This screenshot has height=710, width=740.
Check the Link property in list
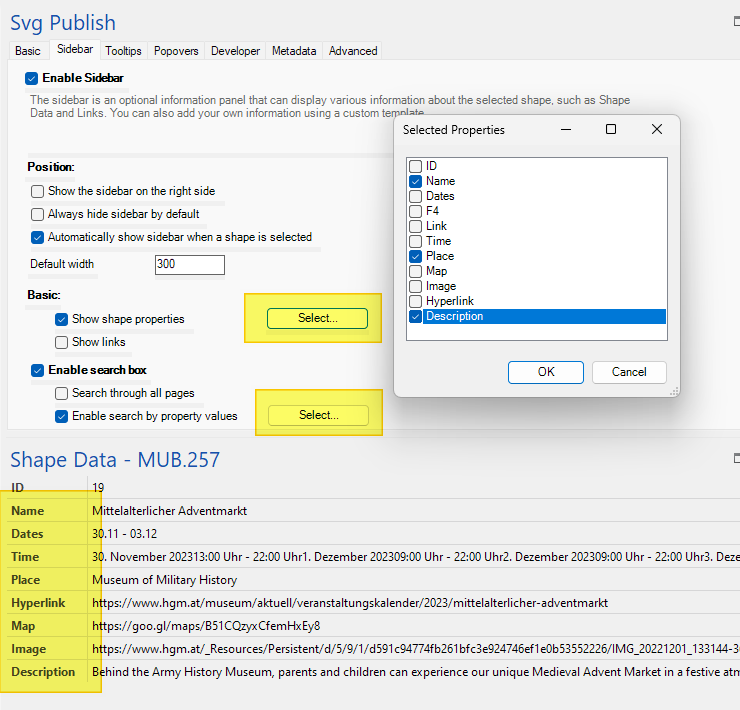(415, 226)
